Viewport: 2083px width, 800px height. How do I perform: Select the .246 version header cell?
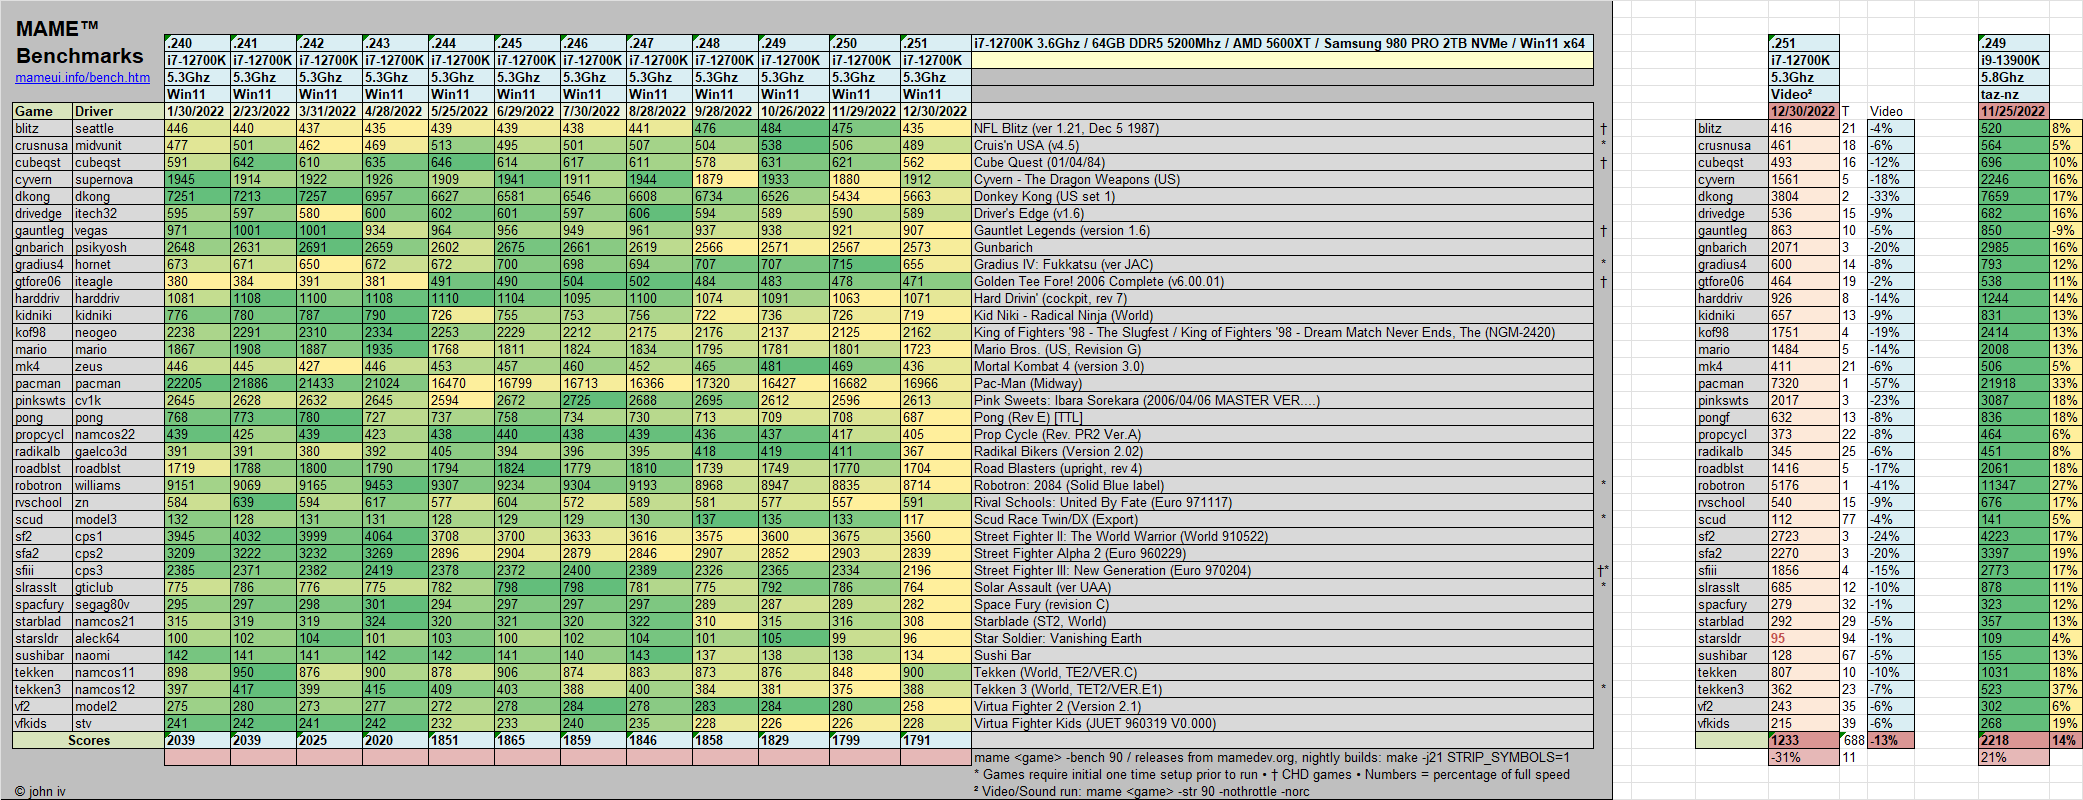[593, 43]
